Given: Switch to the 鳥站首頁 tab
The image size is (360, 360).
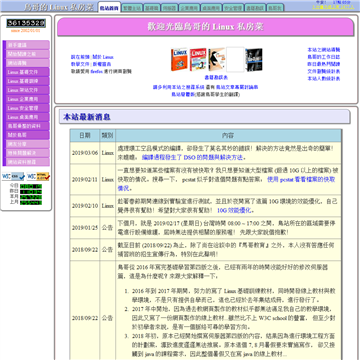Looking at the screenshot, I should 109,8.
